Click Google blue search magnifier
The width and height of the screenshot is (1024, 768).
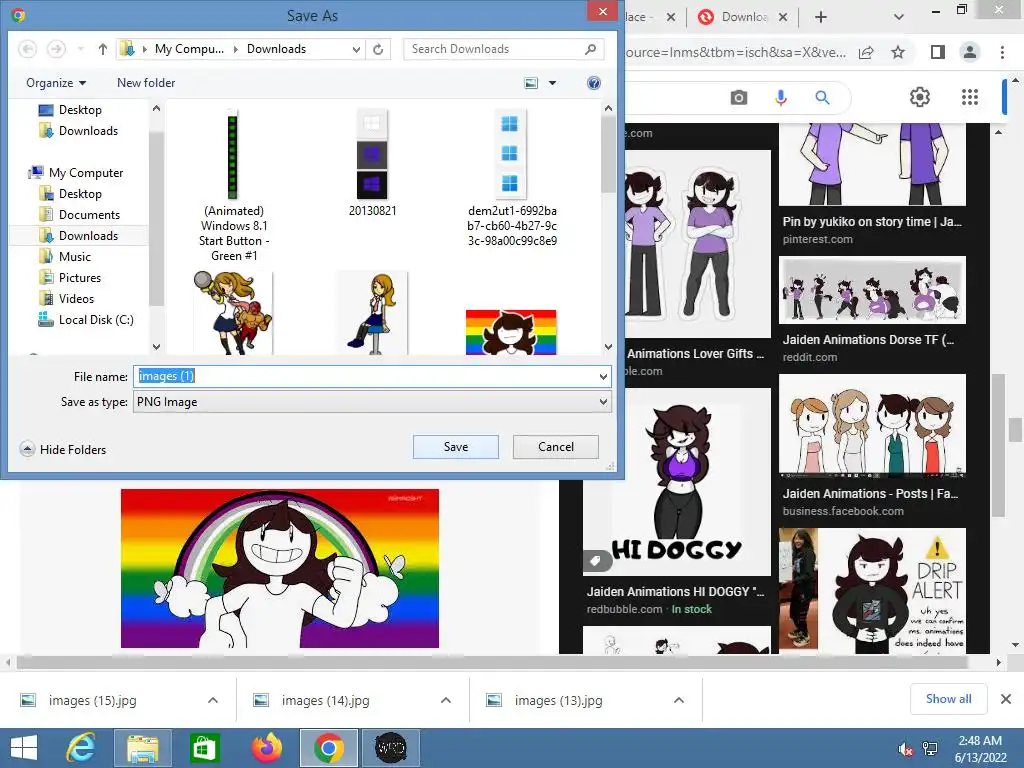coord(822,98)
